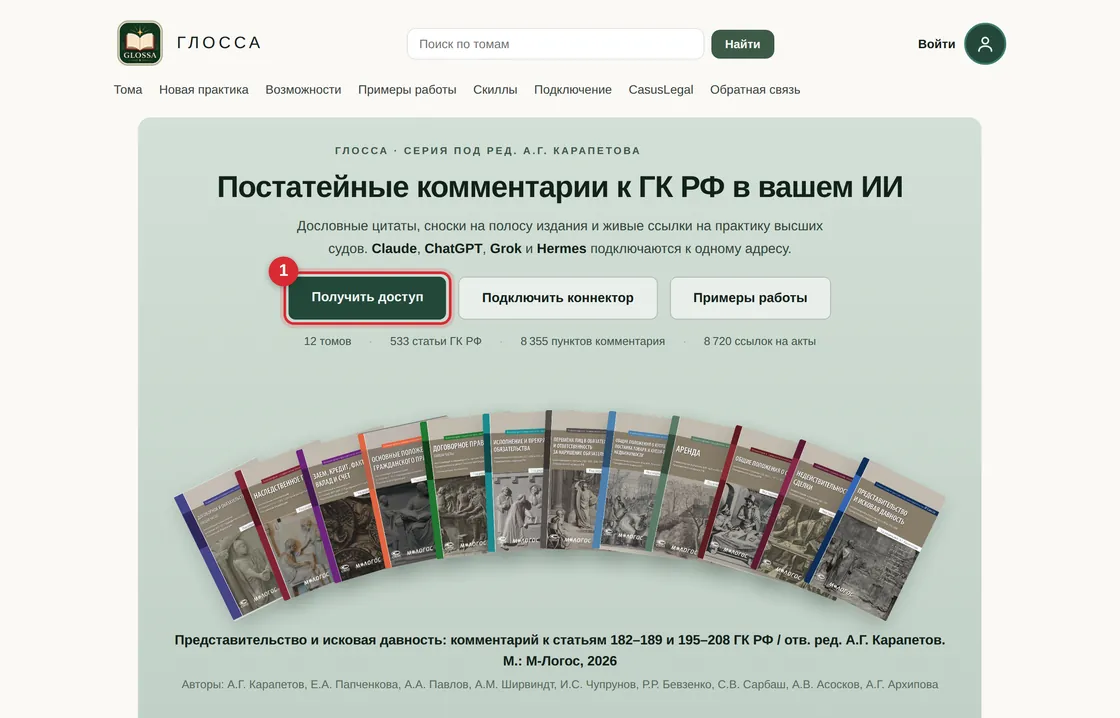
Task: Open the Перемена лиц в обязательстве cover
Action: pyautogui.click(x=575, y=480)
